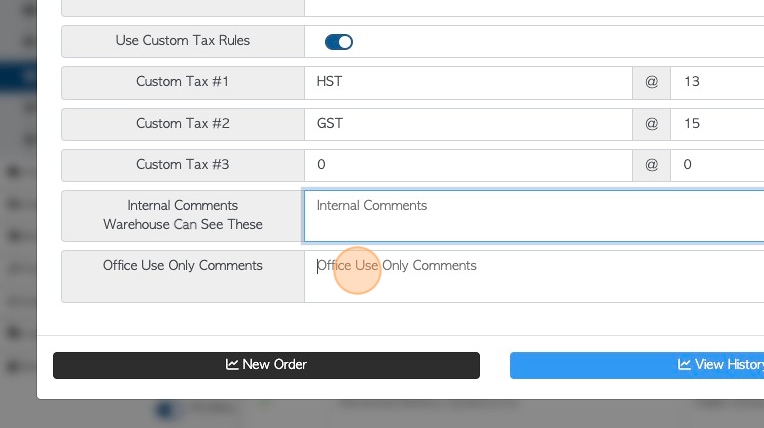Focus the Internal Comments text area
Screen dimensions: 764x428
coord(534,216)
